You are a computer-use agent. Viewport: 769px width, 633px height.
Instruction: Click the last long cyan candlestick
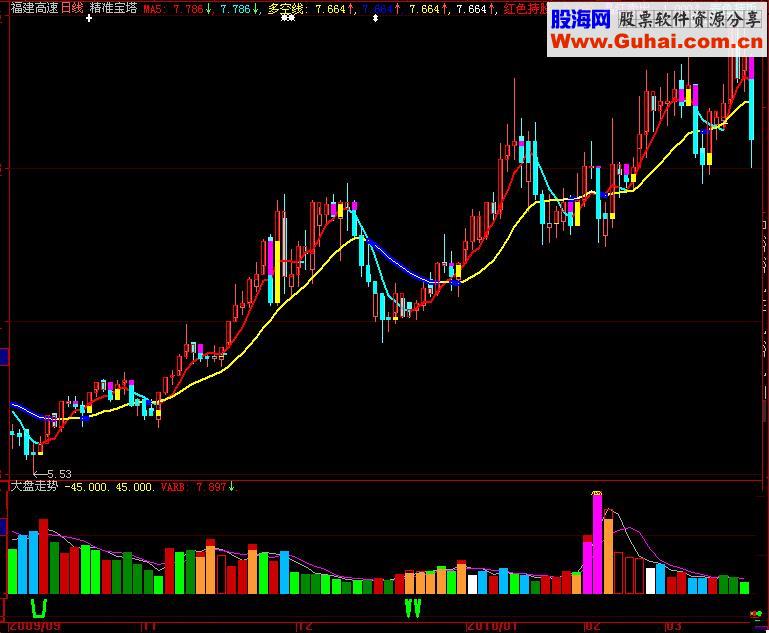click(751, 109)
